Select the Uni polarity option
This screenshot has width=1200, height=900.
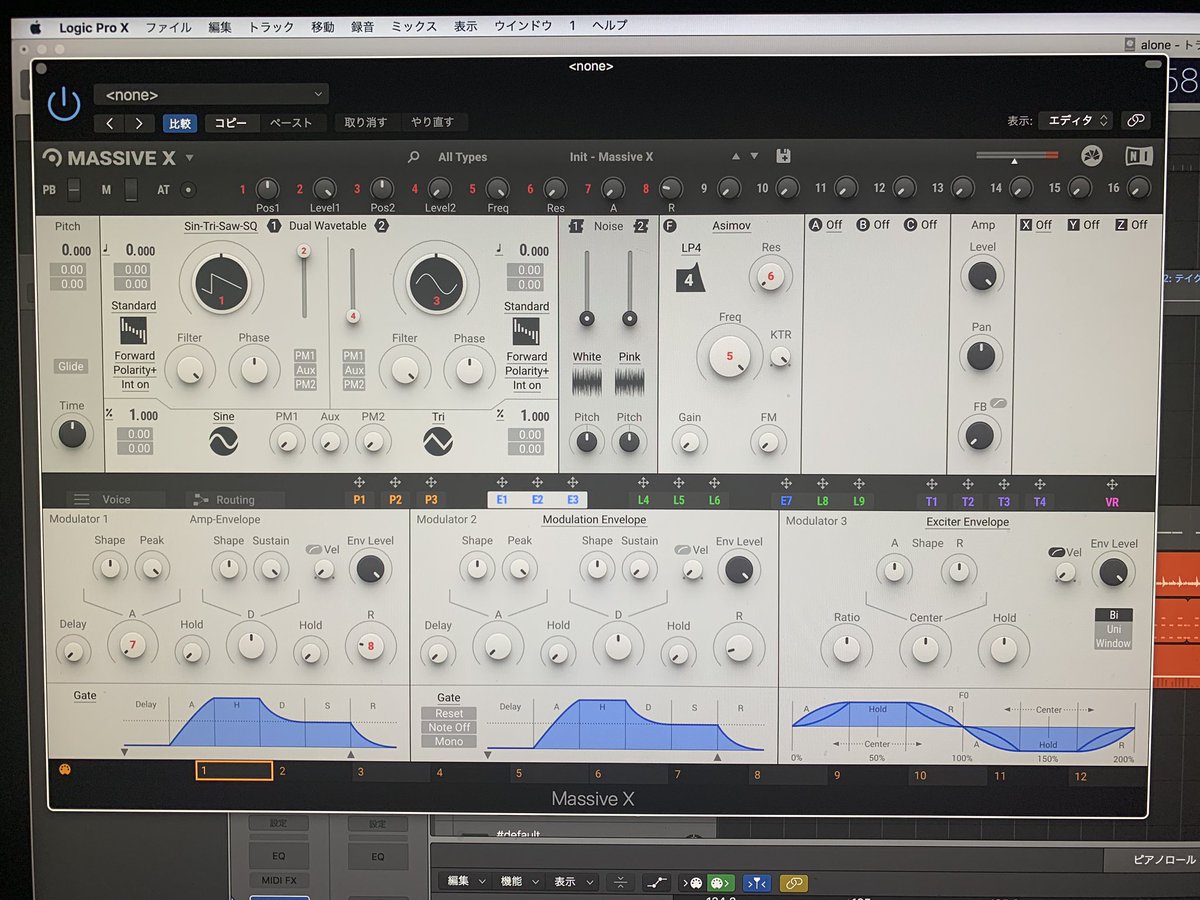(1113, 629)
